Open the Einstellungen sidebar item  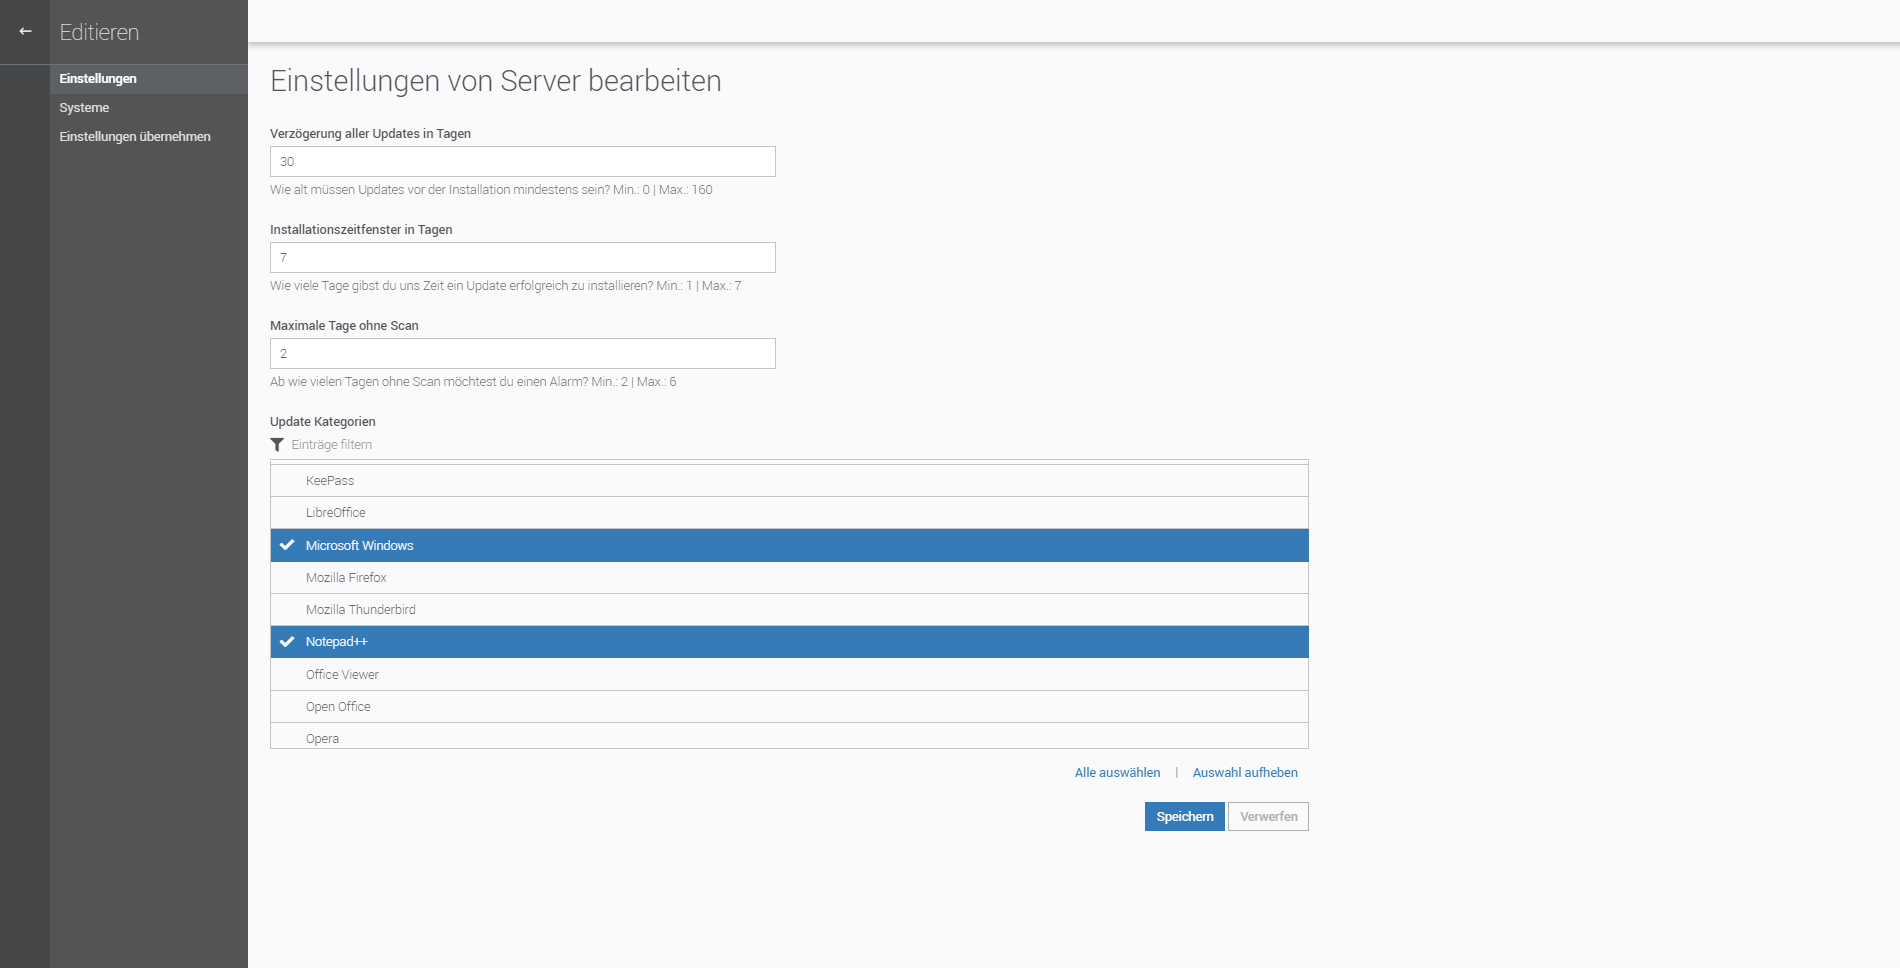[98, 79]
